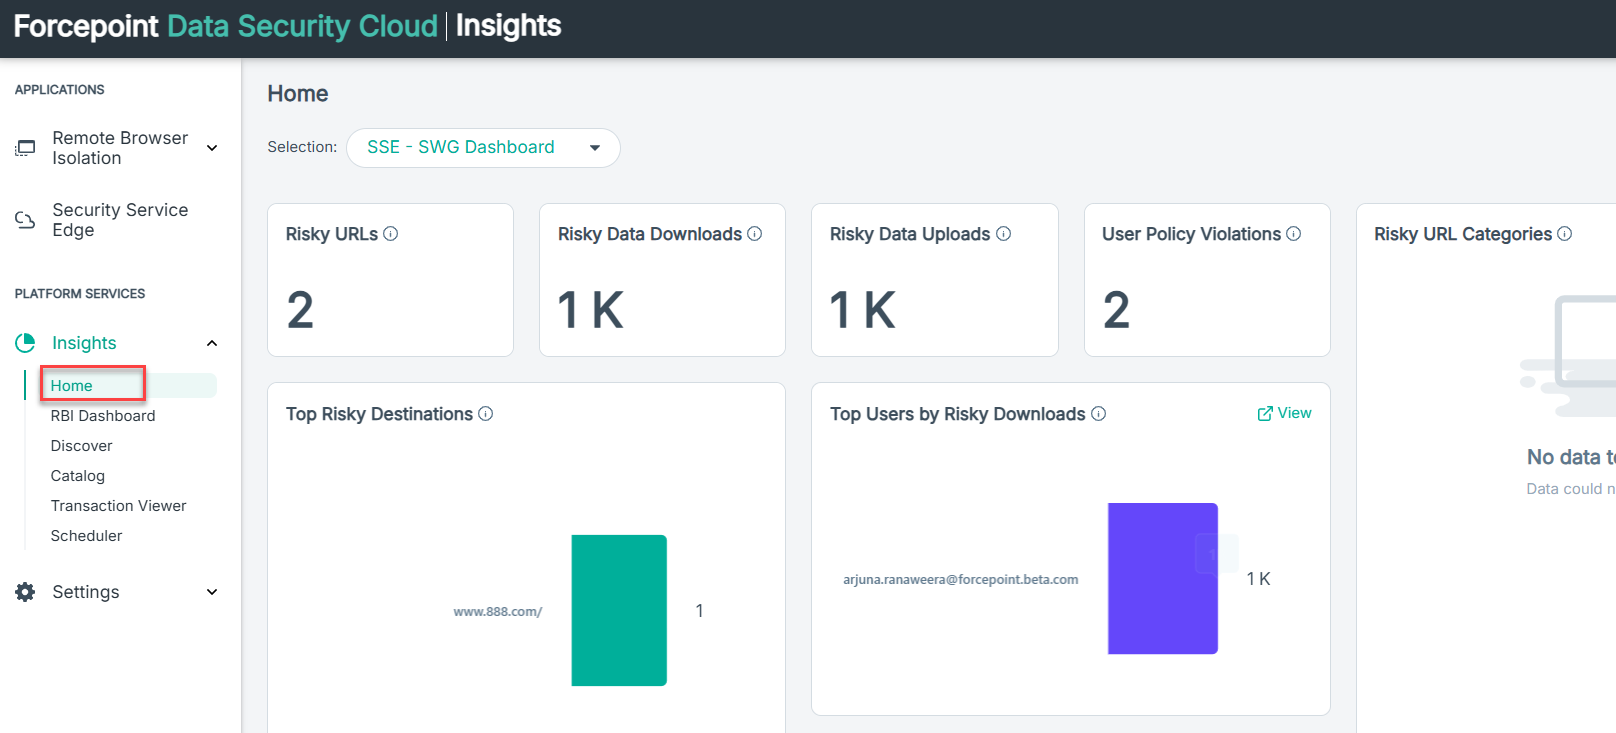Expand the Settings section chevron
This screenshot has width=1616, height=733.
(212, 592)
